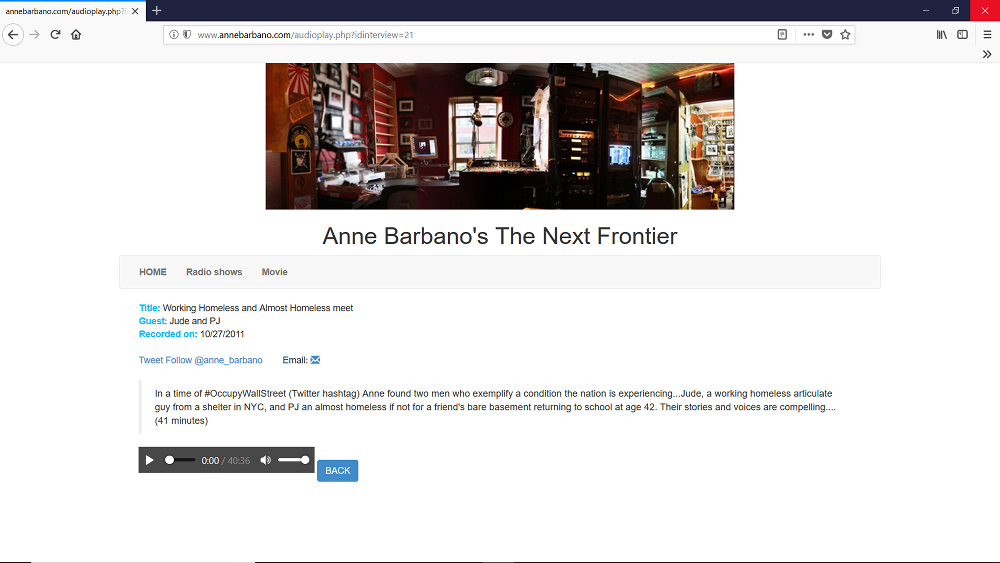Adjust the audio volume slider

[x=292, y=460]
